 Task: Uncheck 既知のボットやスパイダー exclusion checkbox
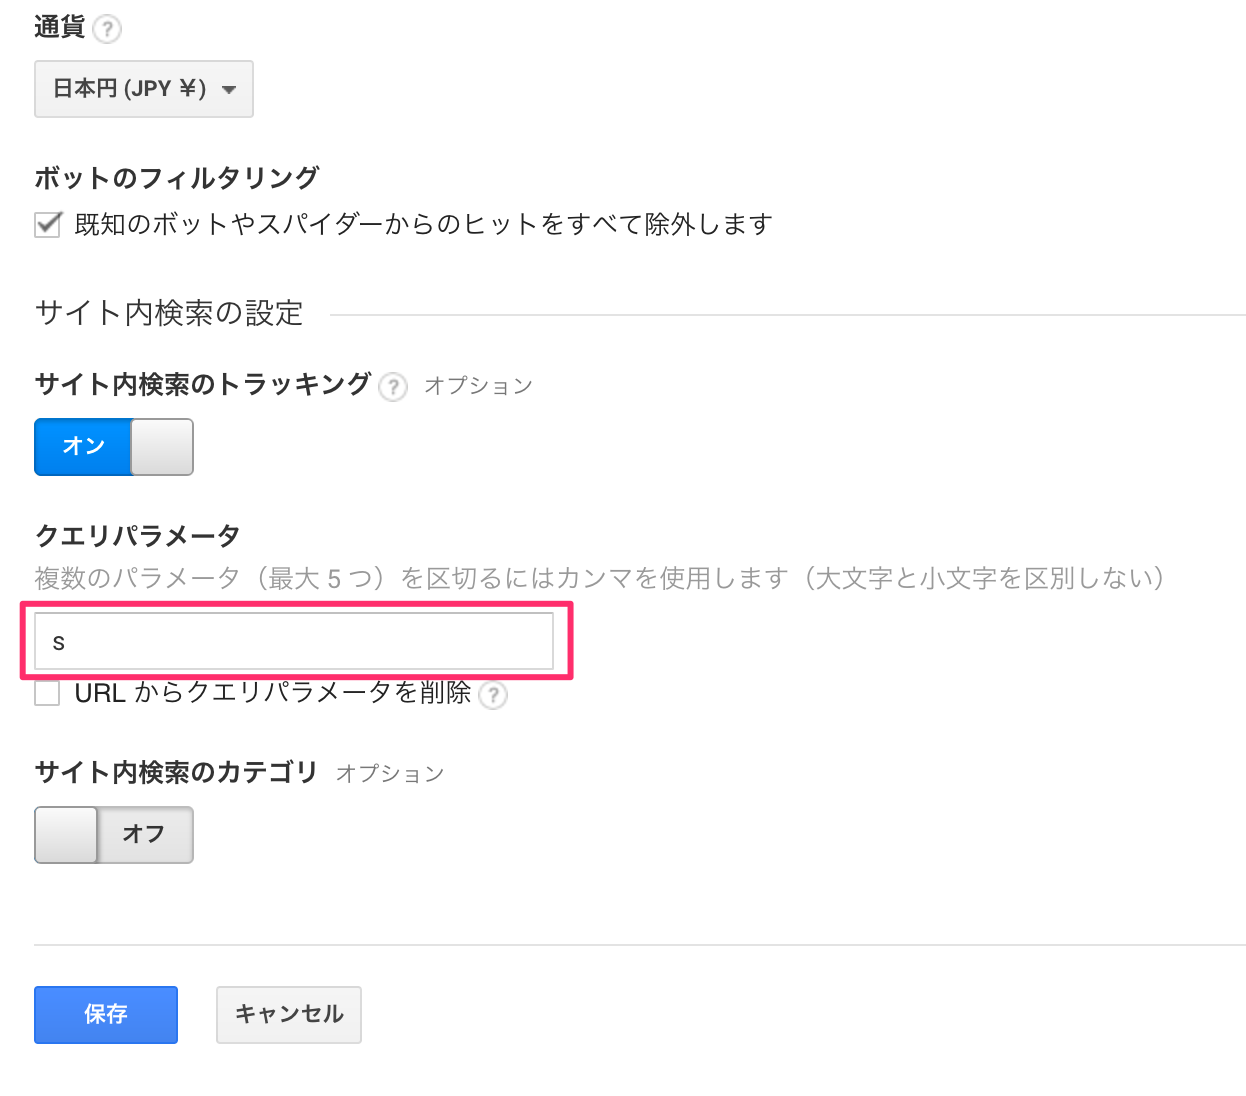click(46, 224)
